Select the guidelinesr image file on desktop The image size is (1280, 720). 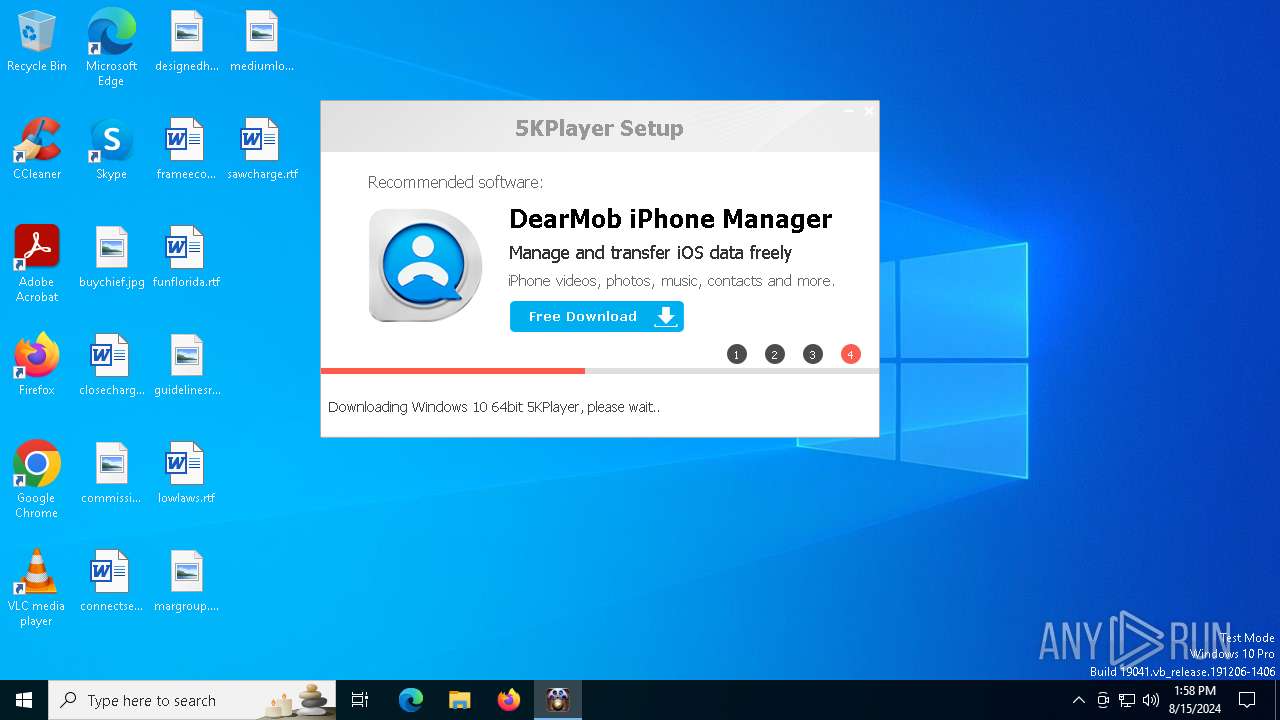[x=186, y=366]
